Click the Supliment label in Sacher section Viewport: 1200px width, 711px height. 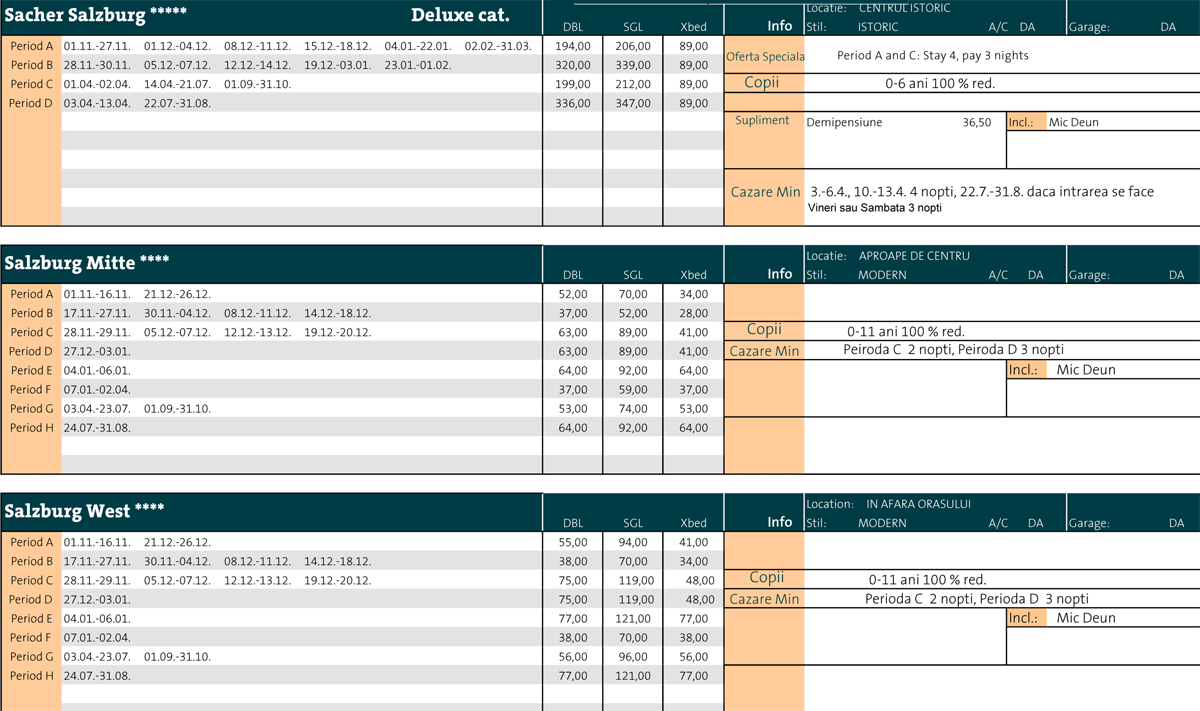(x=762, y=121)
